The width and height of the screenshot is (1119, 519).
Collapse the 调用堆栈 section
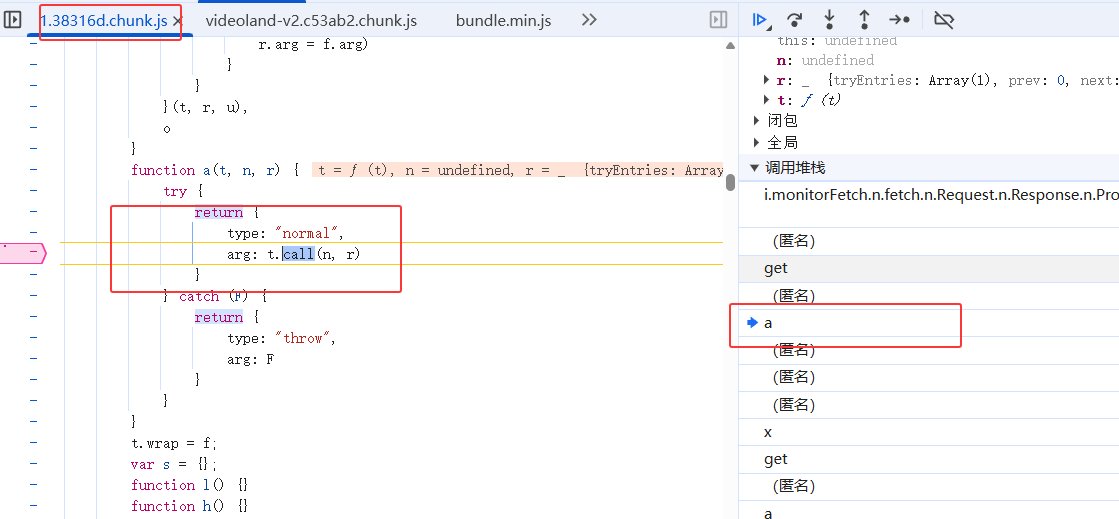tap(754, 168)
